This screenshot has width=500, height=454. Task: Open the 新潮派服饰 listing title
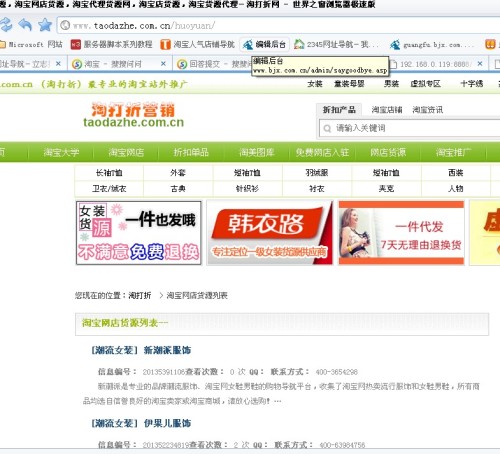click(x=167, y=350)
